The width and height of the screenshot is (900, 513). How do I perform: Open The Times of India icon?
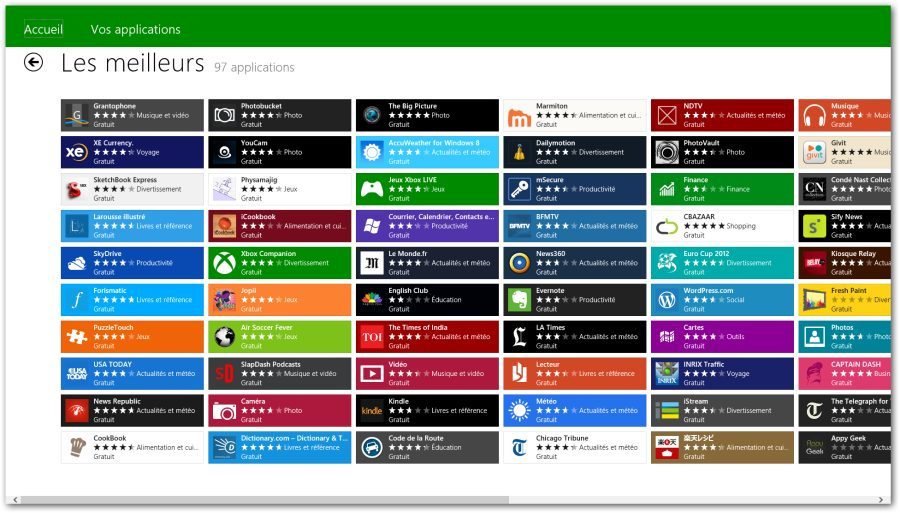coord(371,337)
